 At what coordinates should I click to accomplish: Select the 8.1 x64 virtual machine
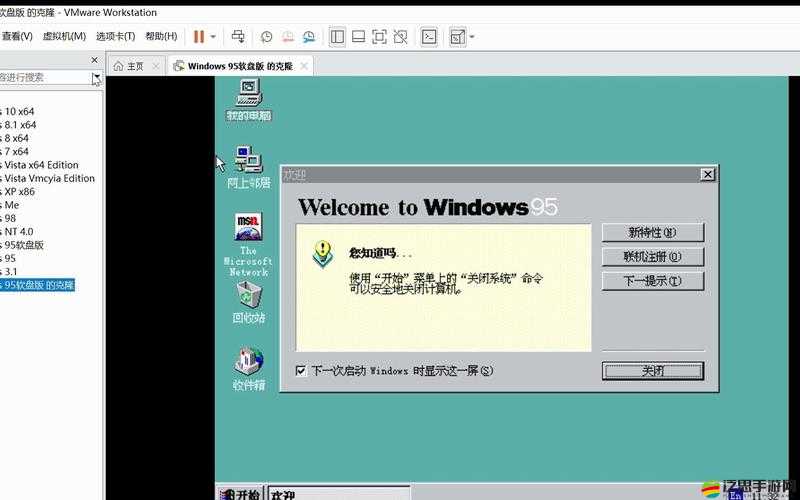[x=18, y=124]
